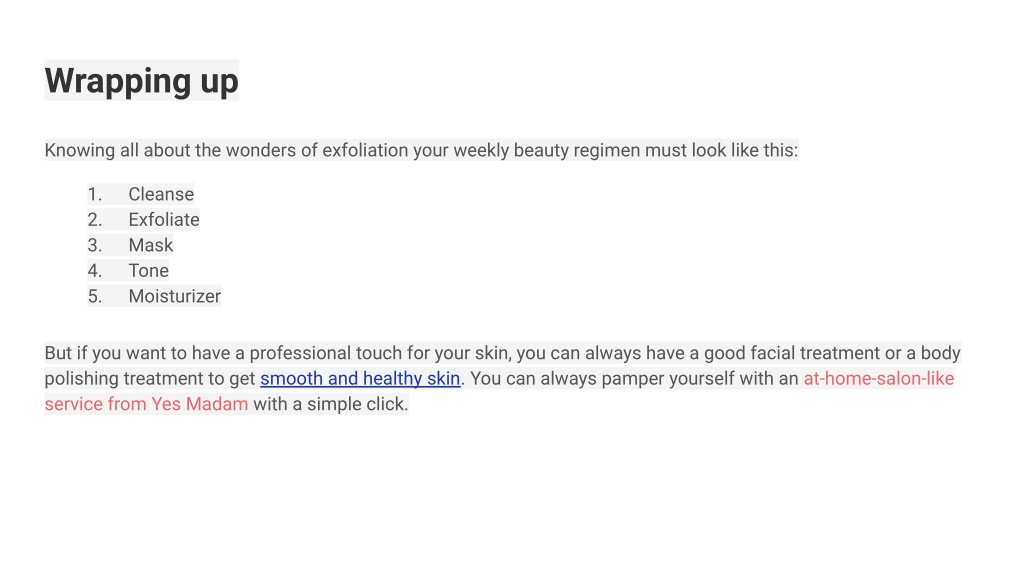The image size is (1024, 576).
Task: Click the at-home-salon-like service link text
Action: coord(878,379)
